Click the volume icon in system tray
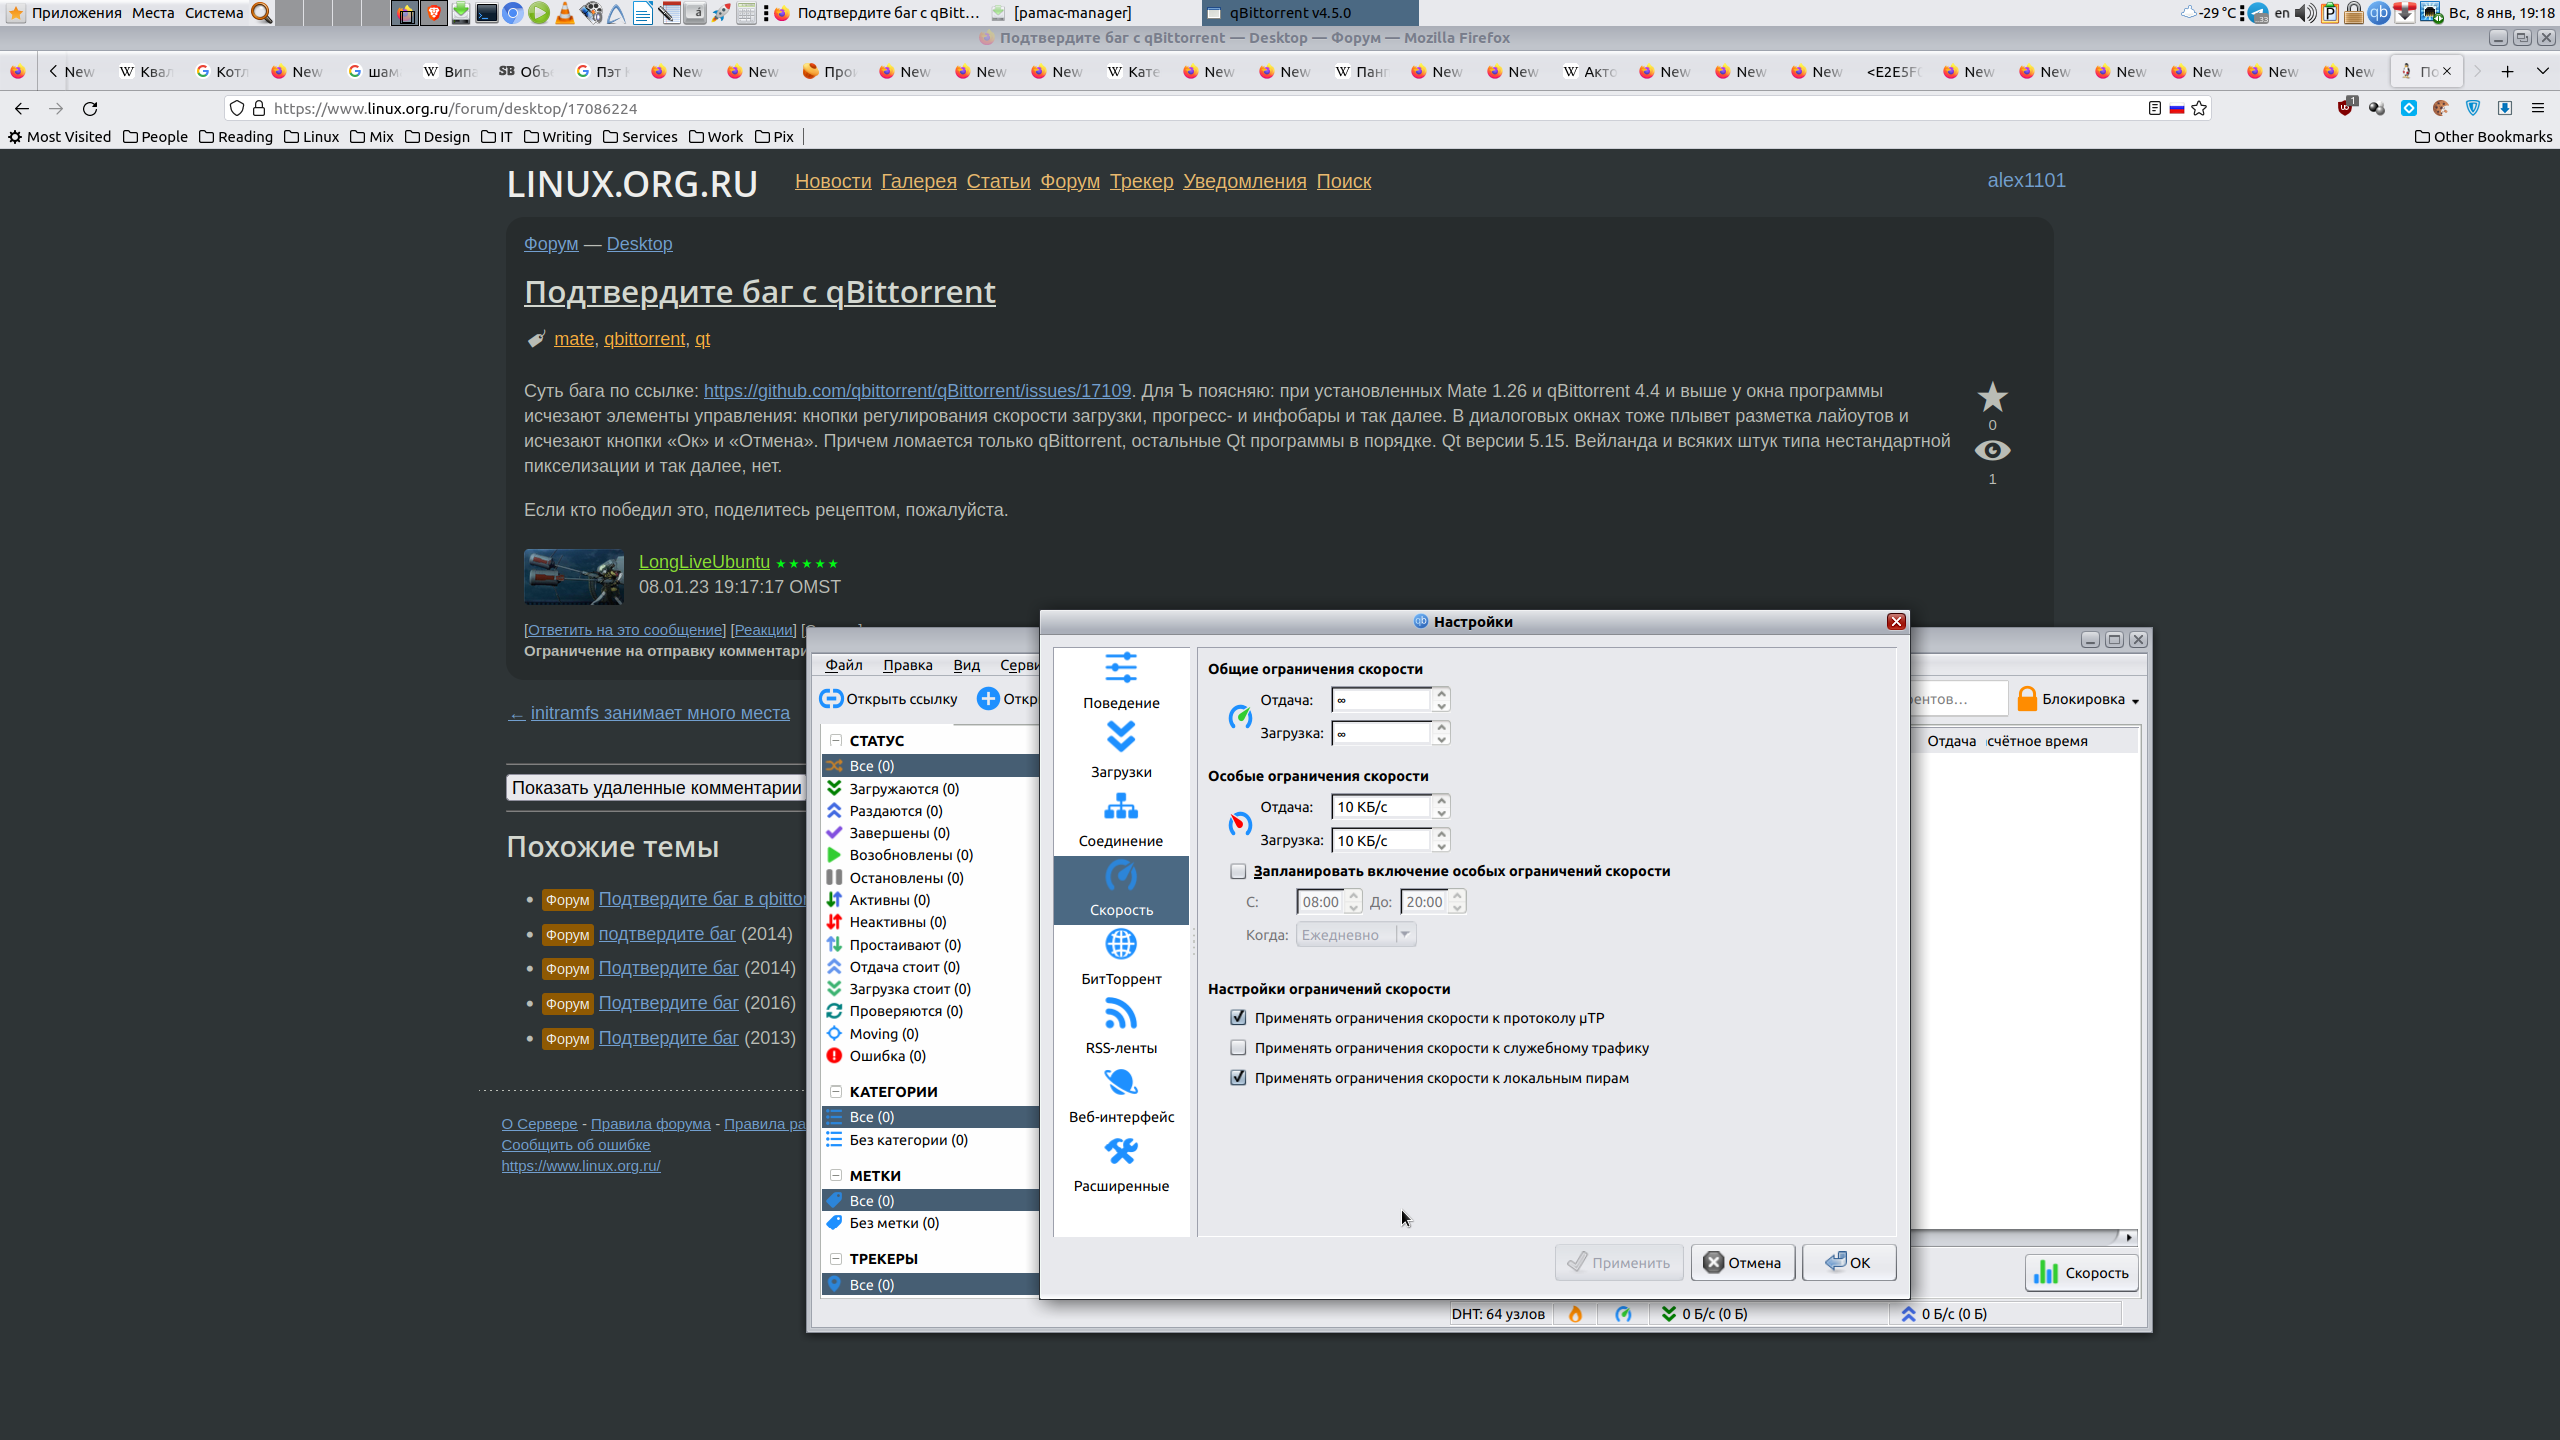Viewport: 2560px width, 1440px height. pos(2305,13)
